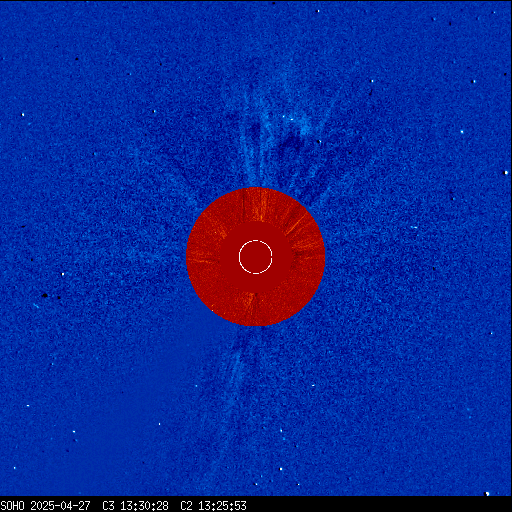Click the white circle marking the solar disk
512x512 pixels.
(256, 257)
